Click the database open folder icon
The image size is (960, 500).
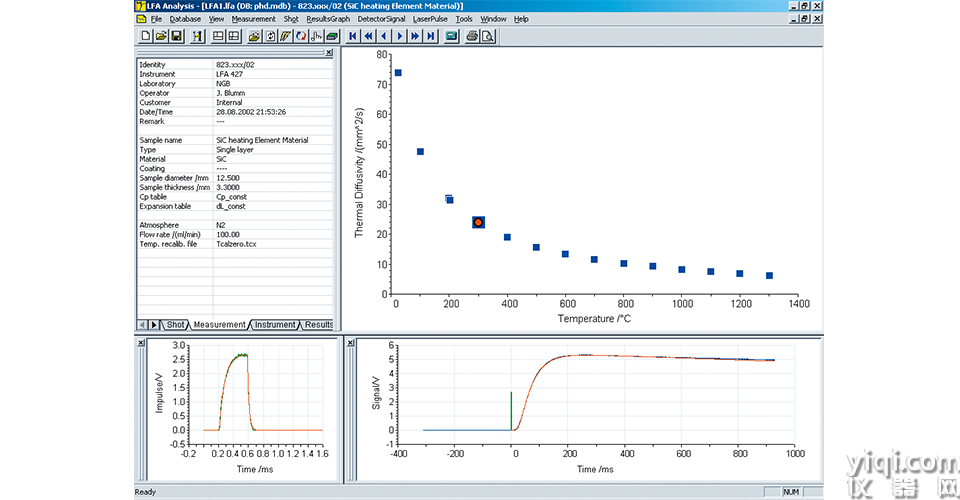click(x=254, y=36)
